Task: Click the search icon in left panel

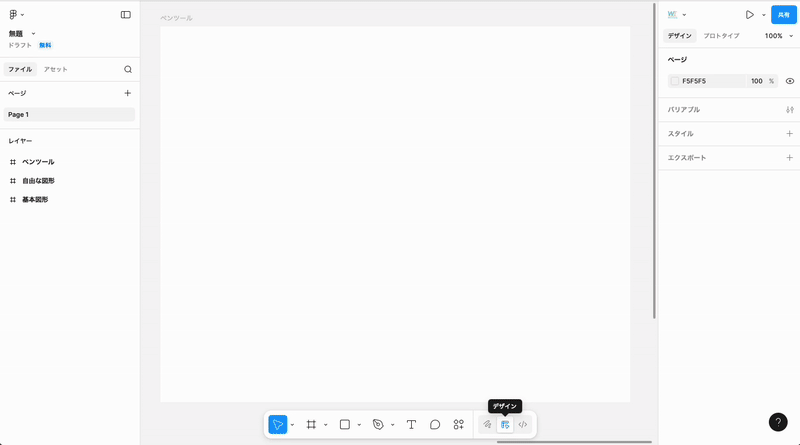Action: coord(128,70)
